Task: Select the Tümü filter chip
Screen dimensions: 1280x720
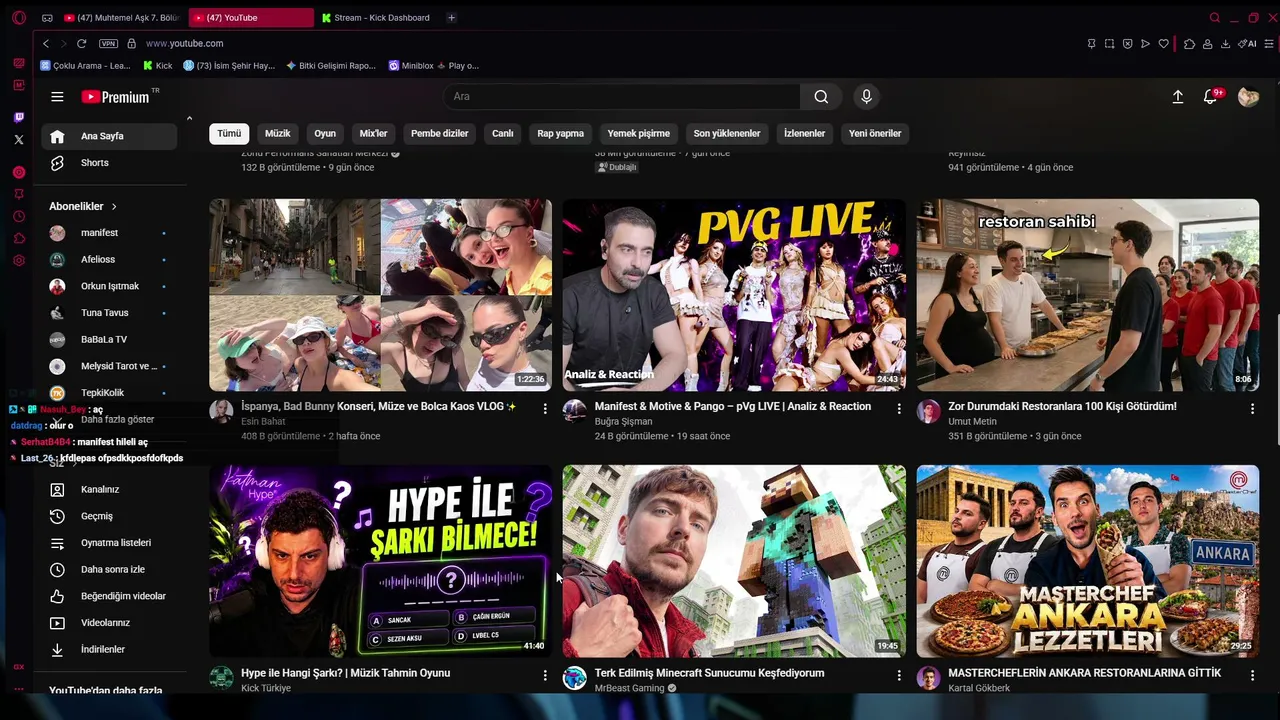Action: tap(229, 133)
